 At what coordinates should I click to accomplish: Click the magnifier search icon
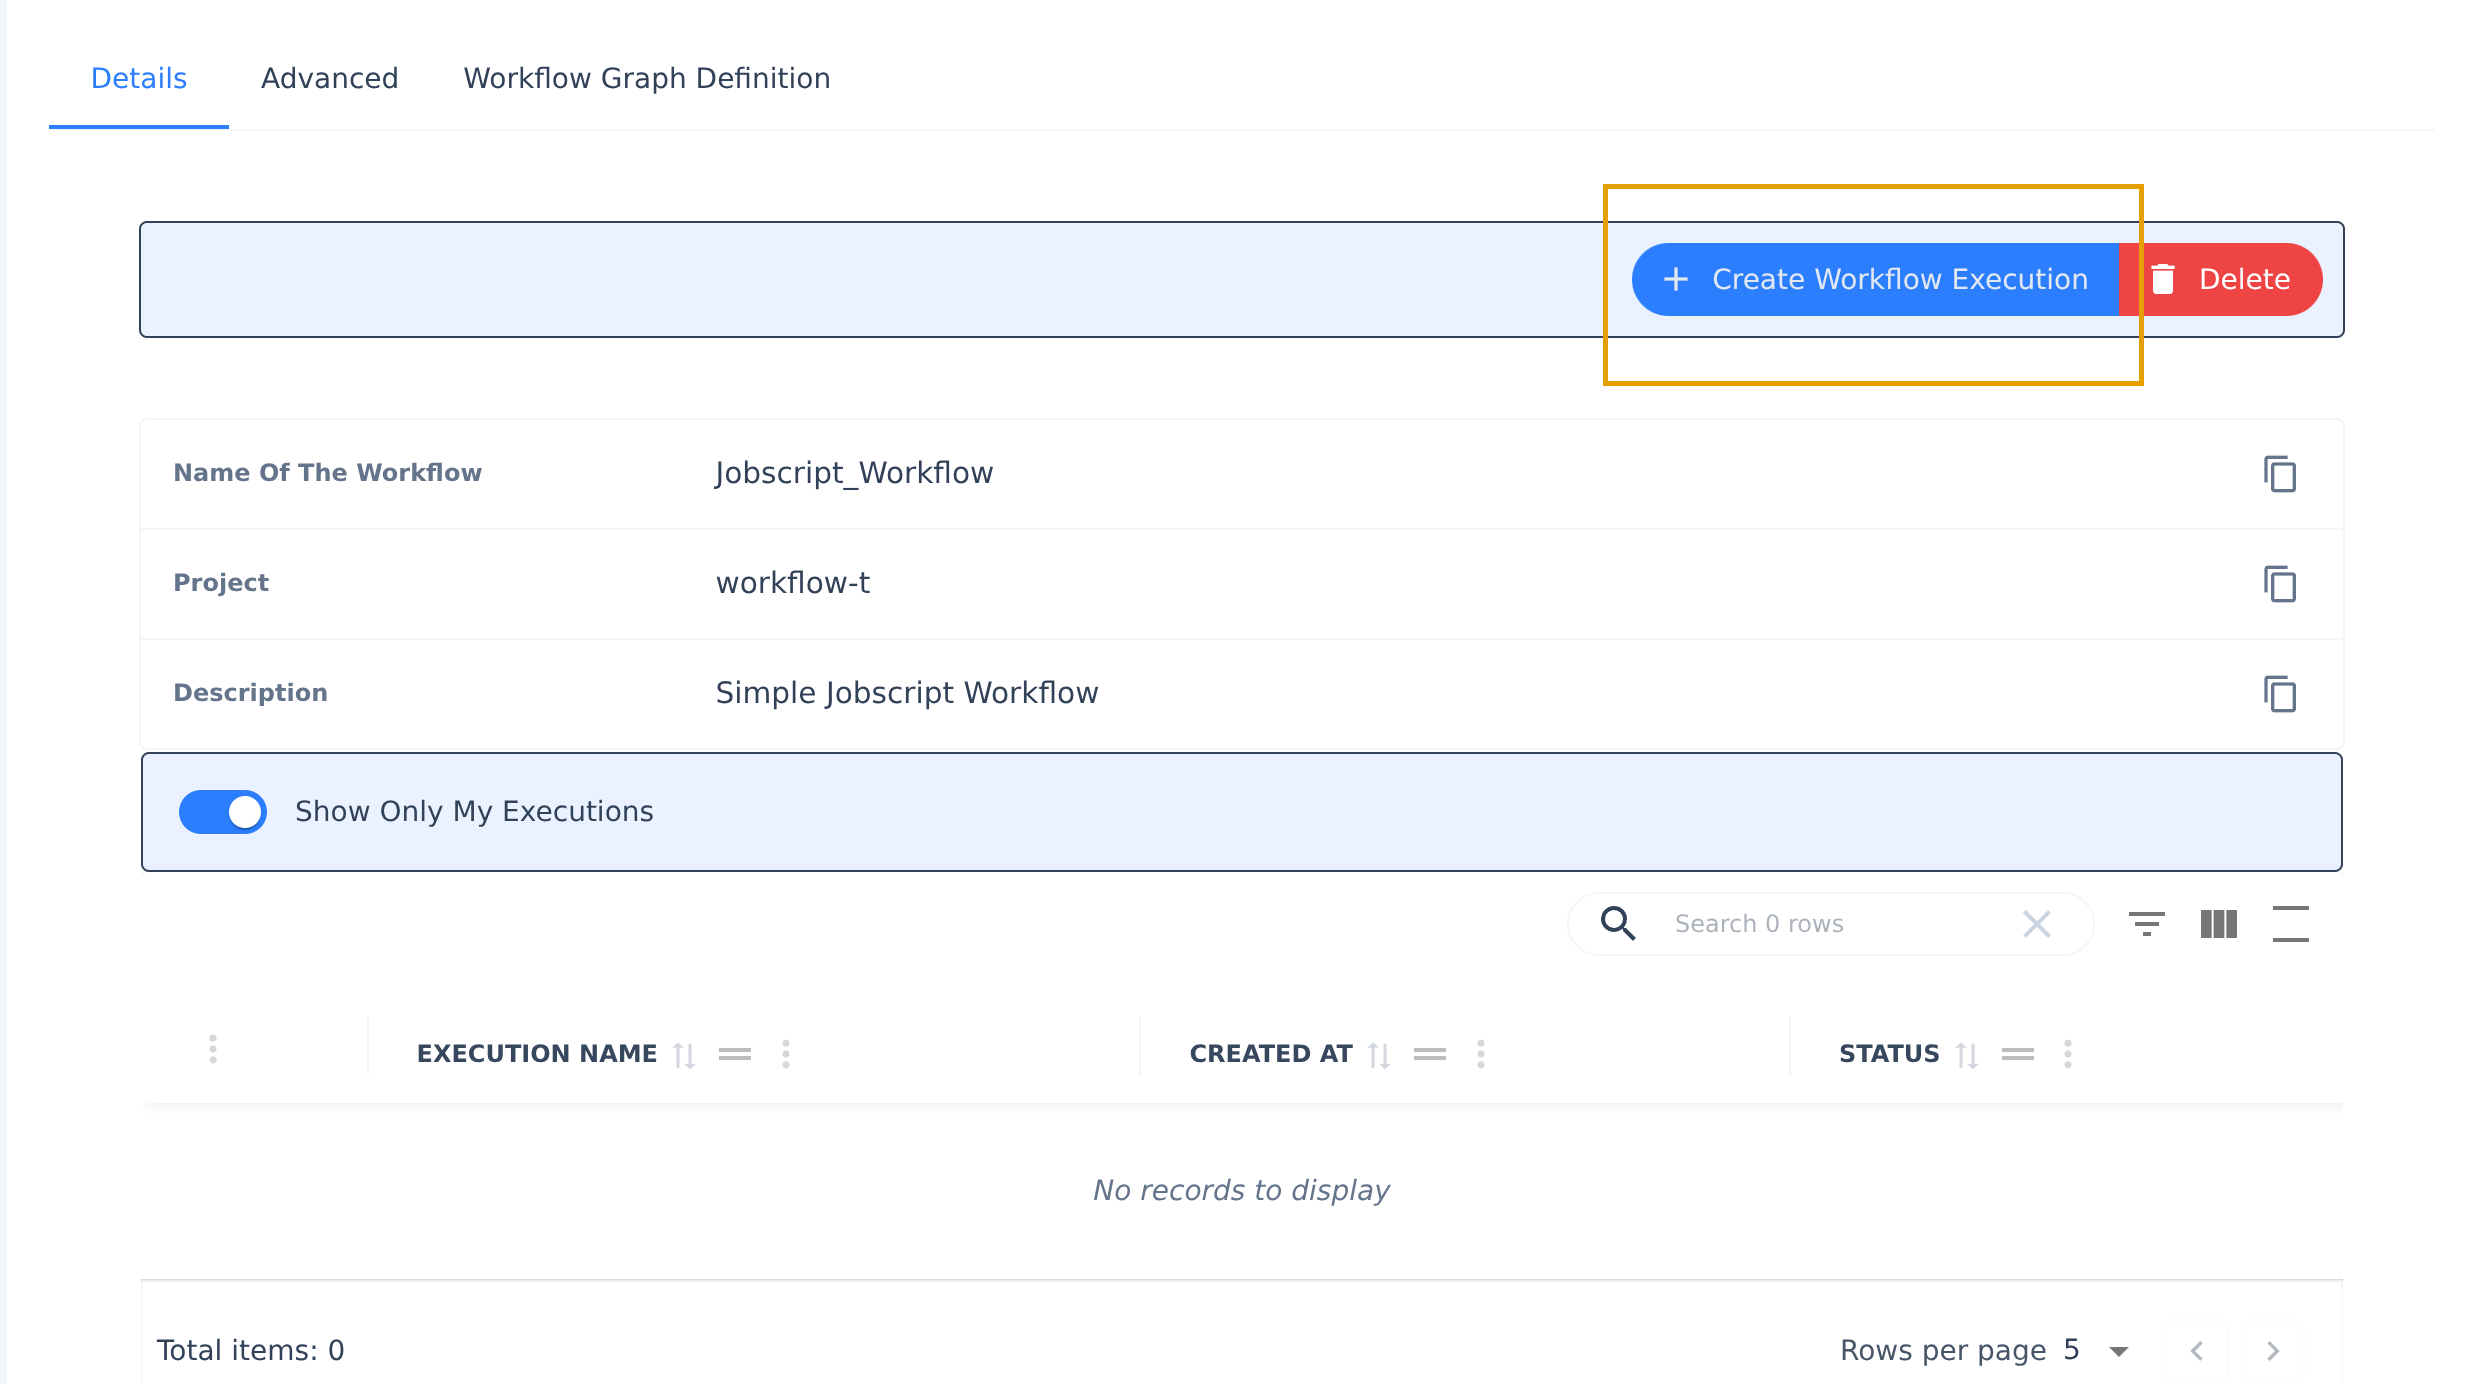pos(1618,923)
